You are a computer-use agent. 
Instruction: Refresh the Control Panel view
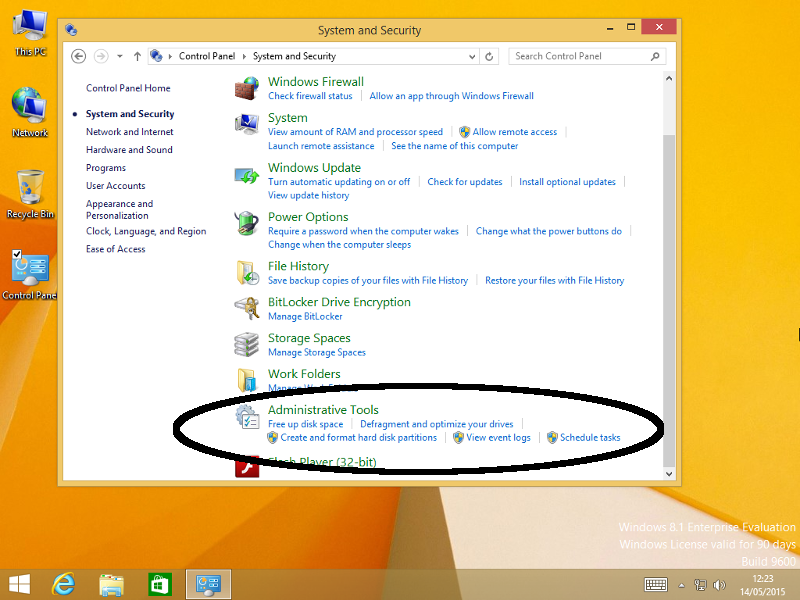[489, 56]
